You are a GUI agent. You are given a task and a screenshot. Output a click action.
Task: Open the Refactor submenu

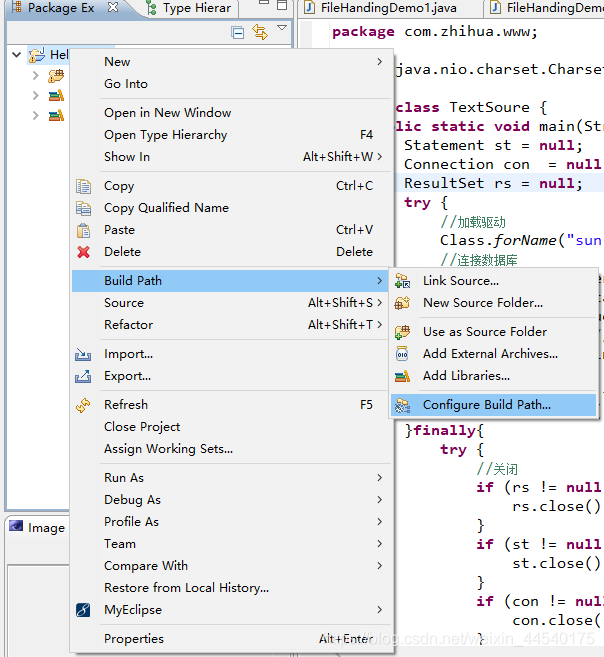coord(232,325)
